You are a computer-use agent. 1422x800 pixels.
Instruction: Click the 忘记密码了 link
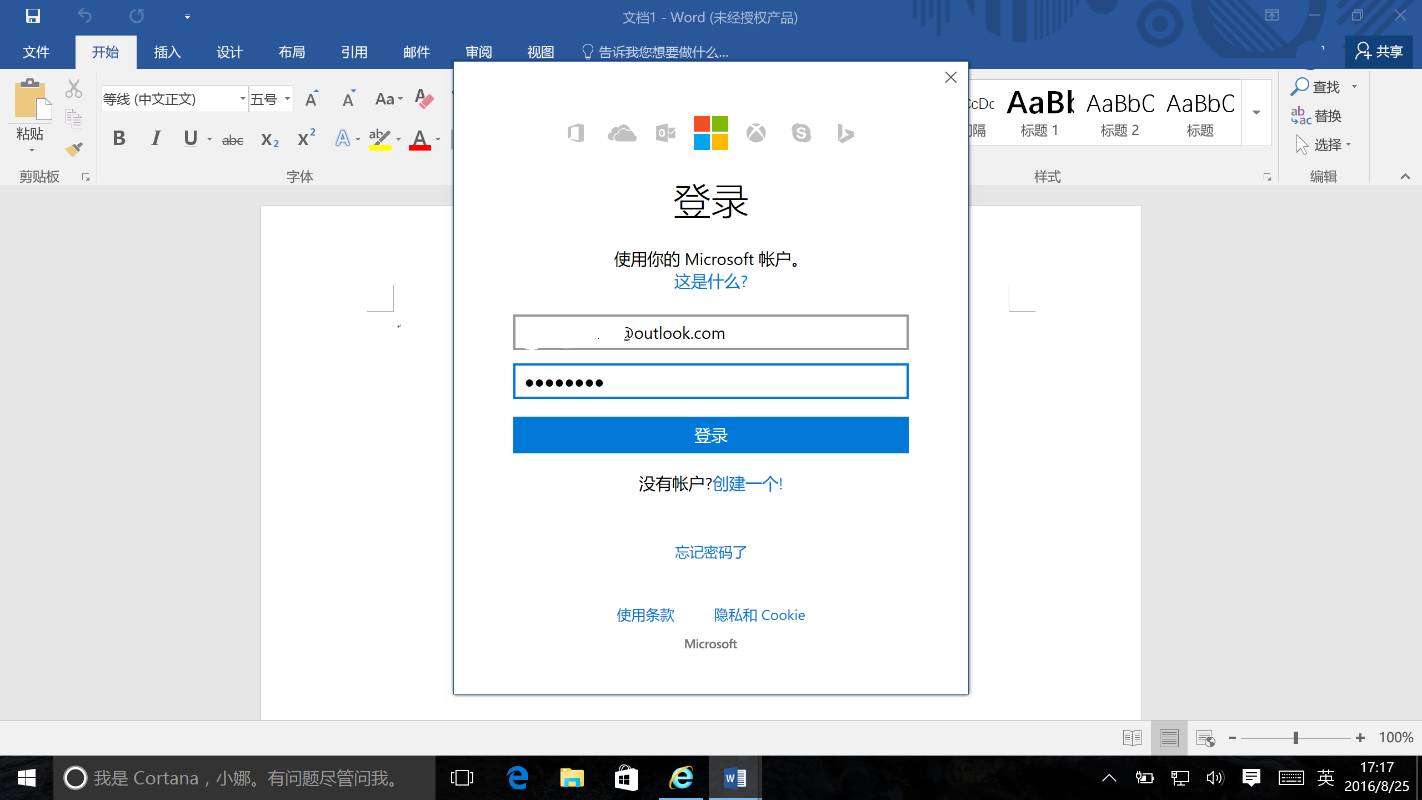click(x=710, y=551)
